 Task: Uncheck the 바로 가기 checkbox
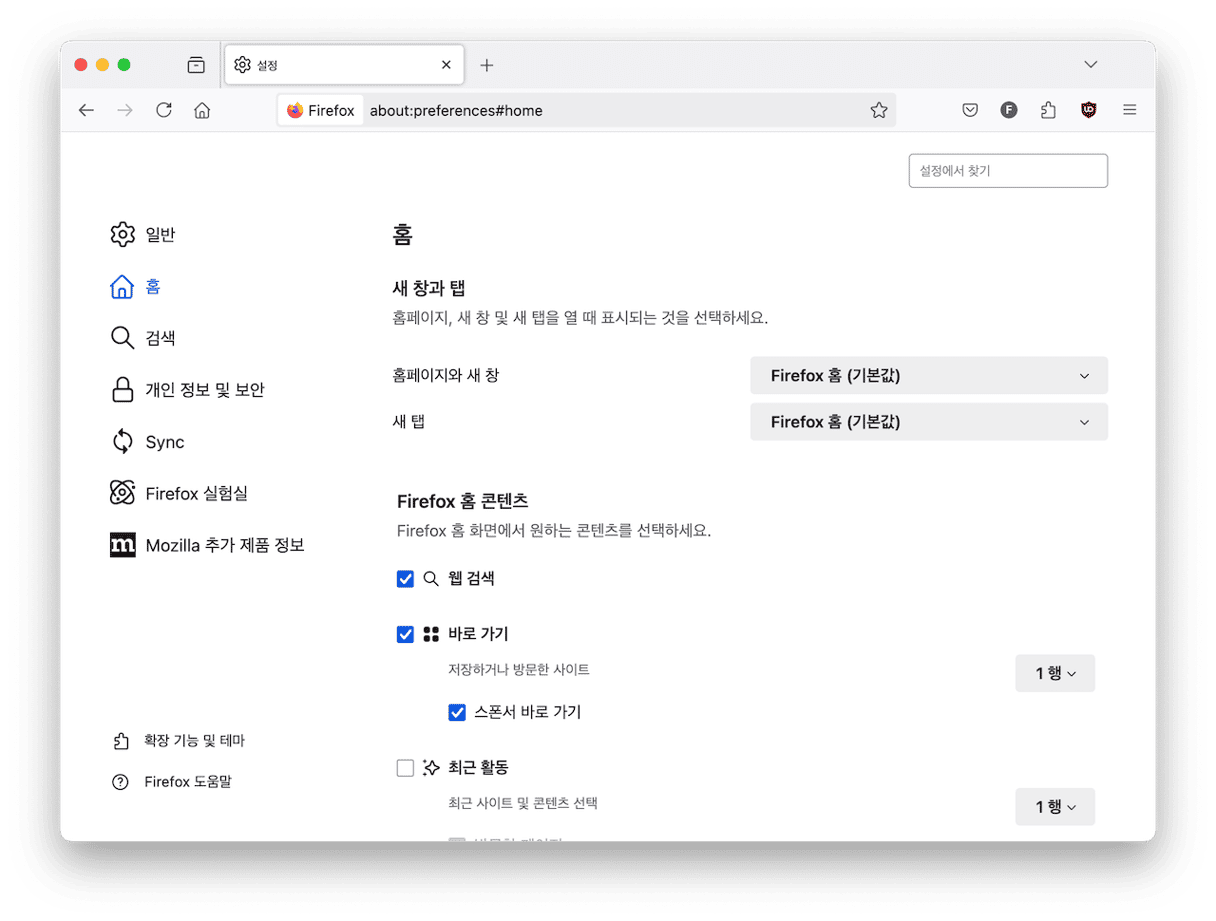[x=405, y=634]
